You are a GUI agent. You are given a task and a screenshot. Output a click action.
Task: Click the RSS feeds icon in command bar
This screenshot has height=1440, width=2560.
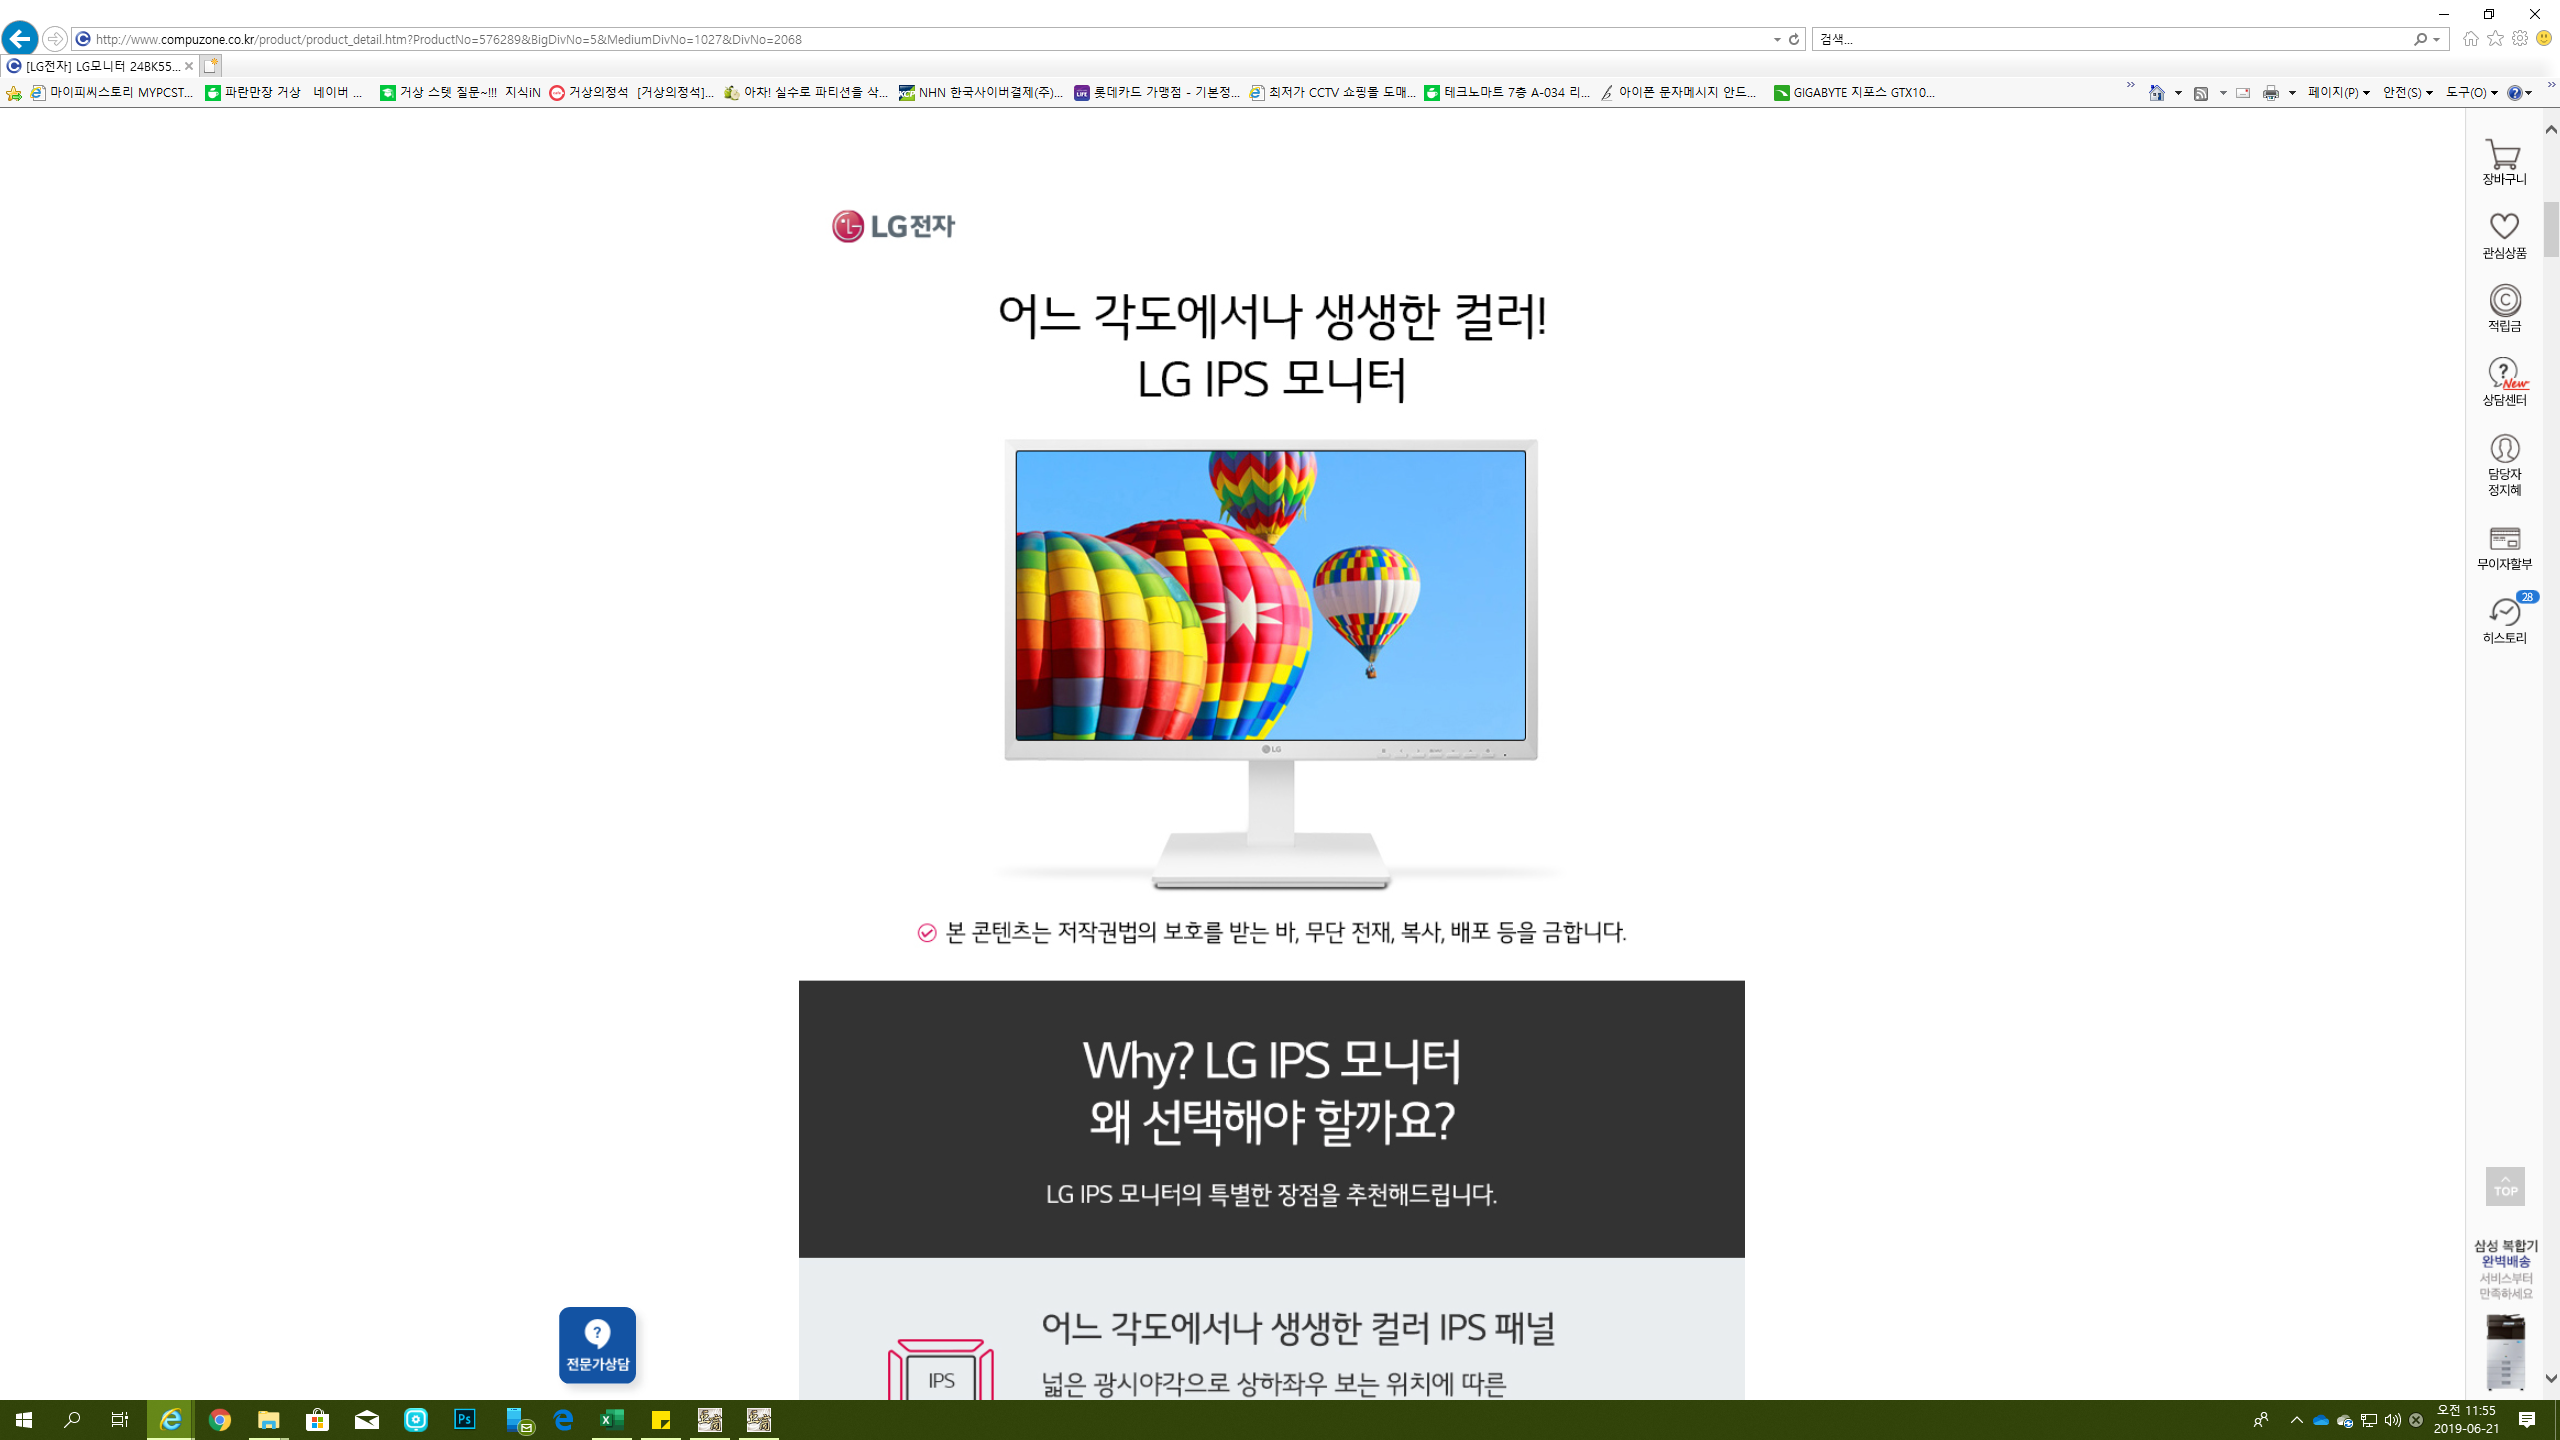click(2201, 93)
